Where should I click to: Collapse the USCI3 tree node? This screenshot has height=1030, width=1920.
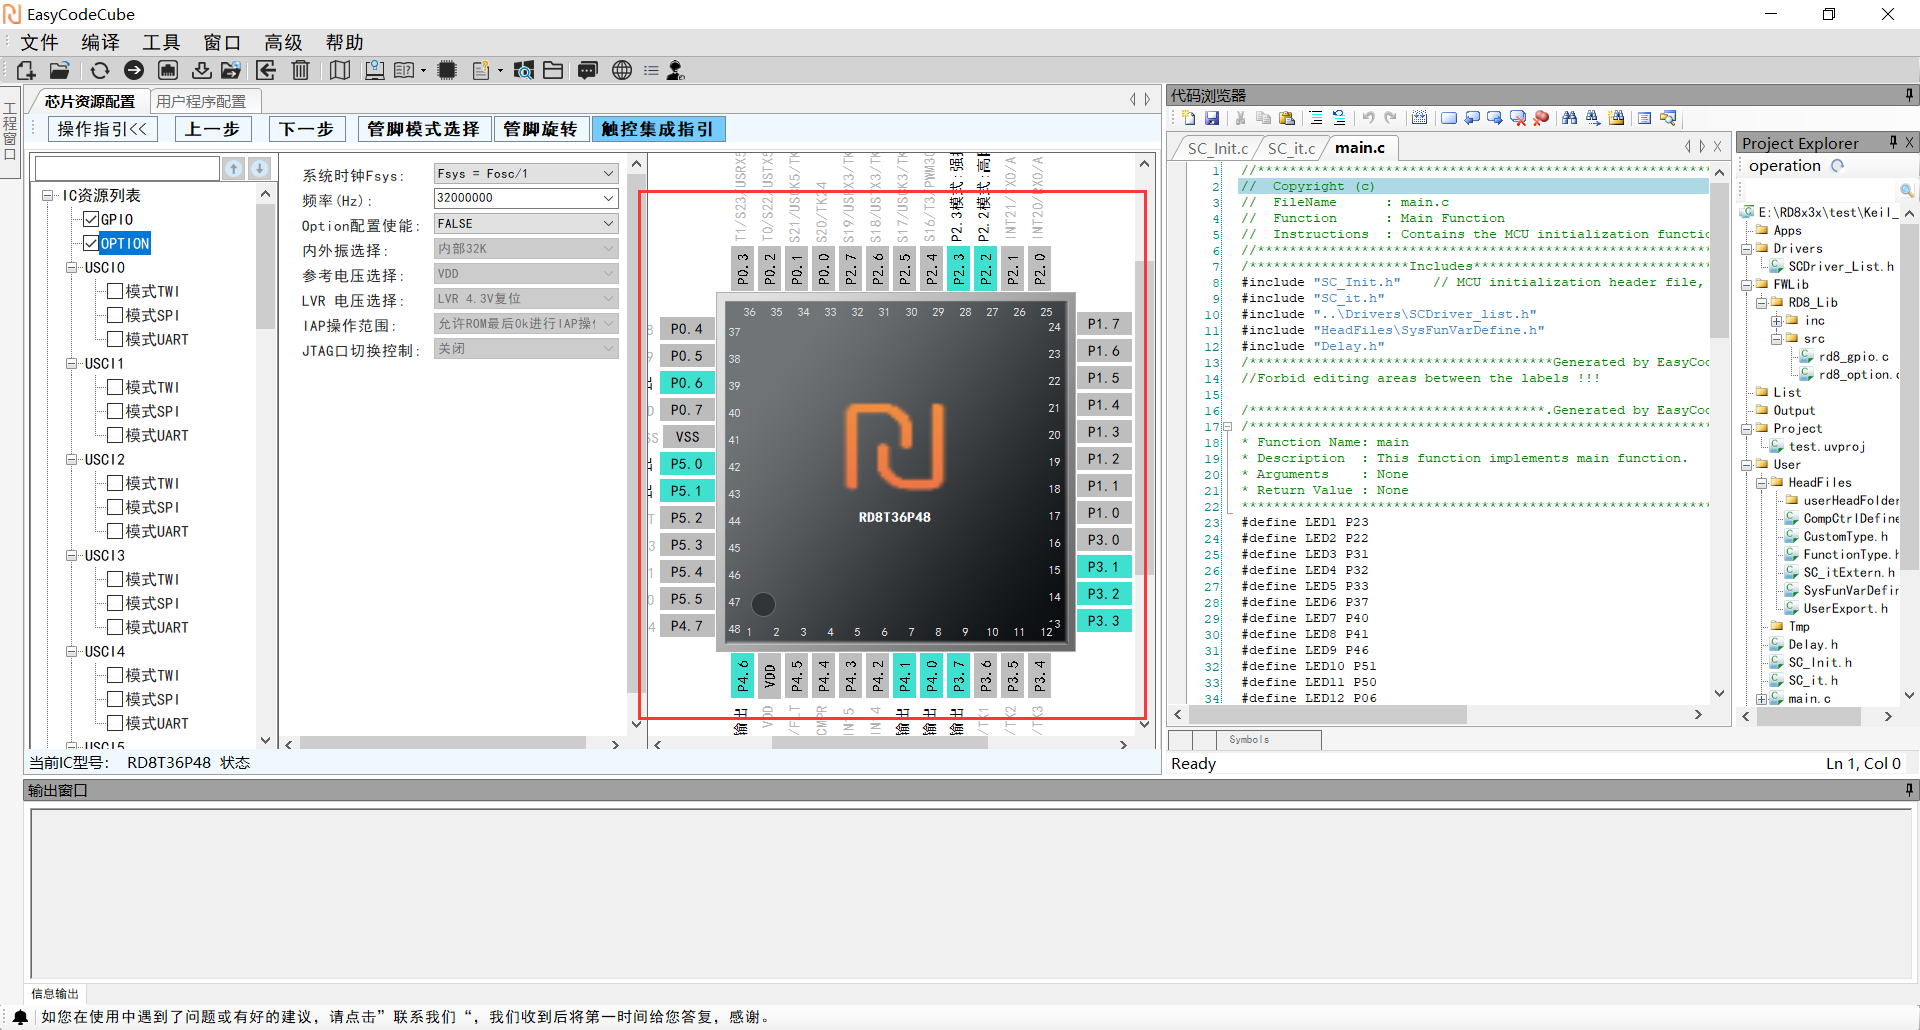(72, 555)
